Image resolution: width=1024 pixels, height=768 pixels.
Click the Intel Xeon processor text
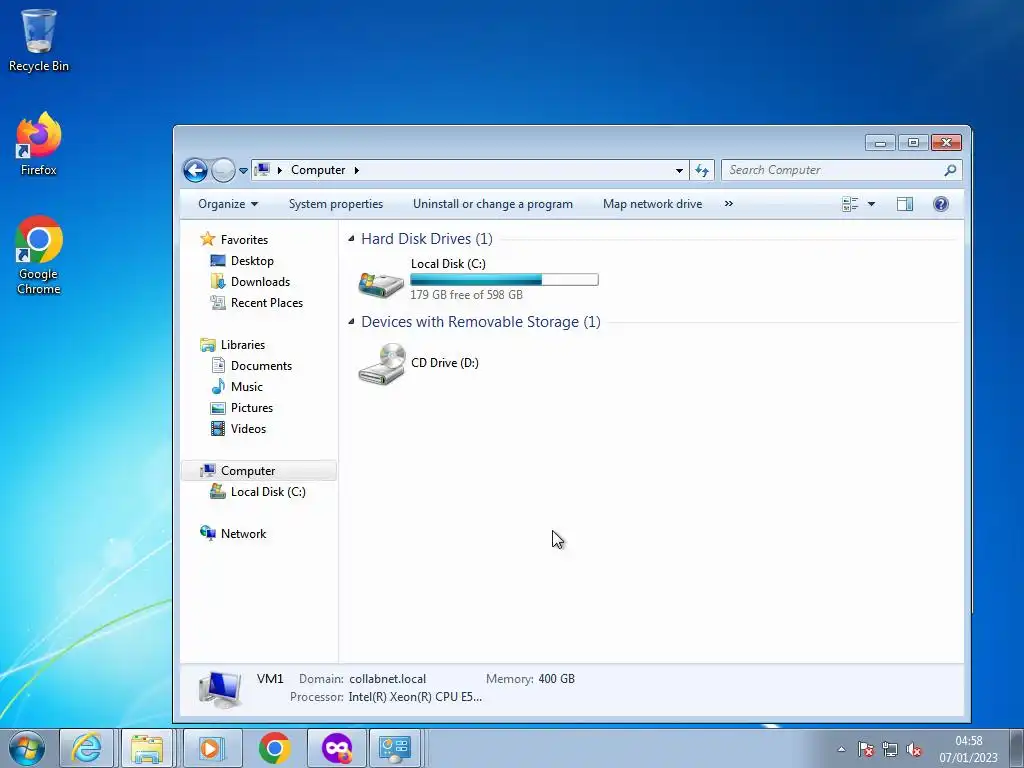(415, 697)
